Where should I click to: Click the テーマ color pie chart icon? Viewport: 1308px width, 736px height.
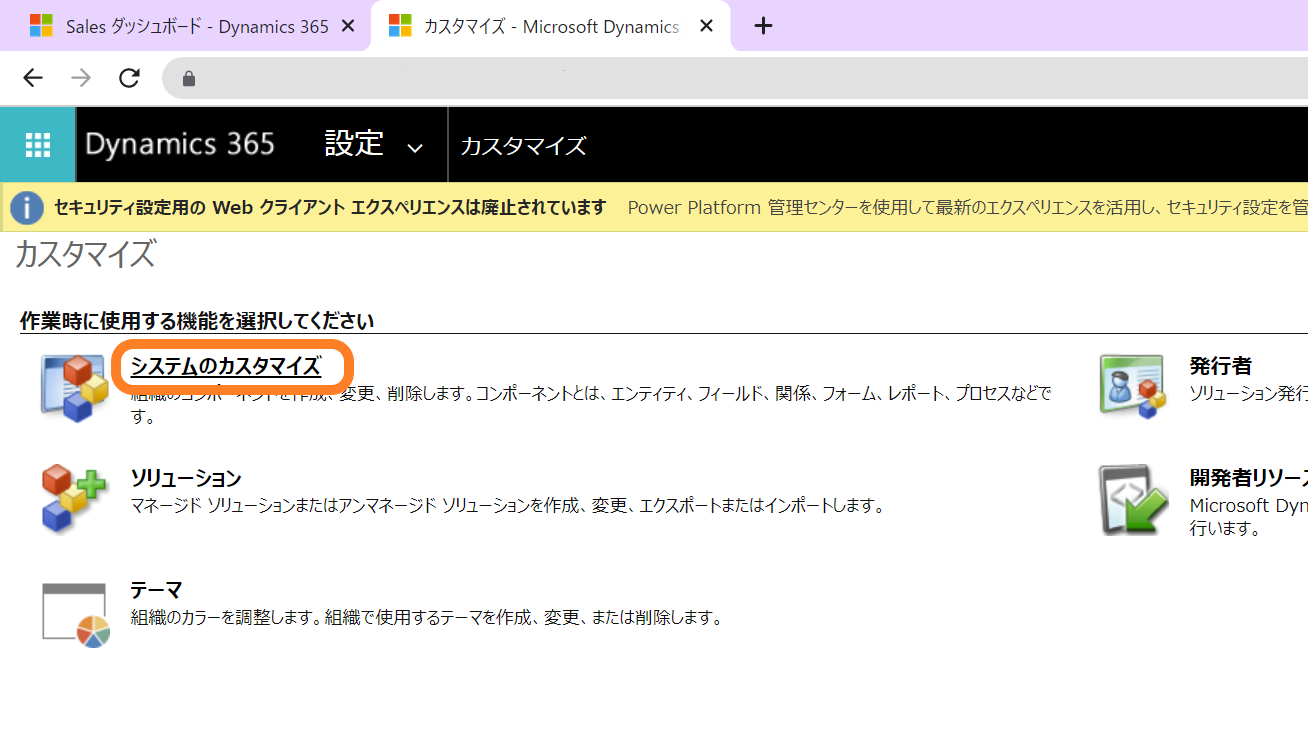click(x=75, y=614)
